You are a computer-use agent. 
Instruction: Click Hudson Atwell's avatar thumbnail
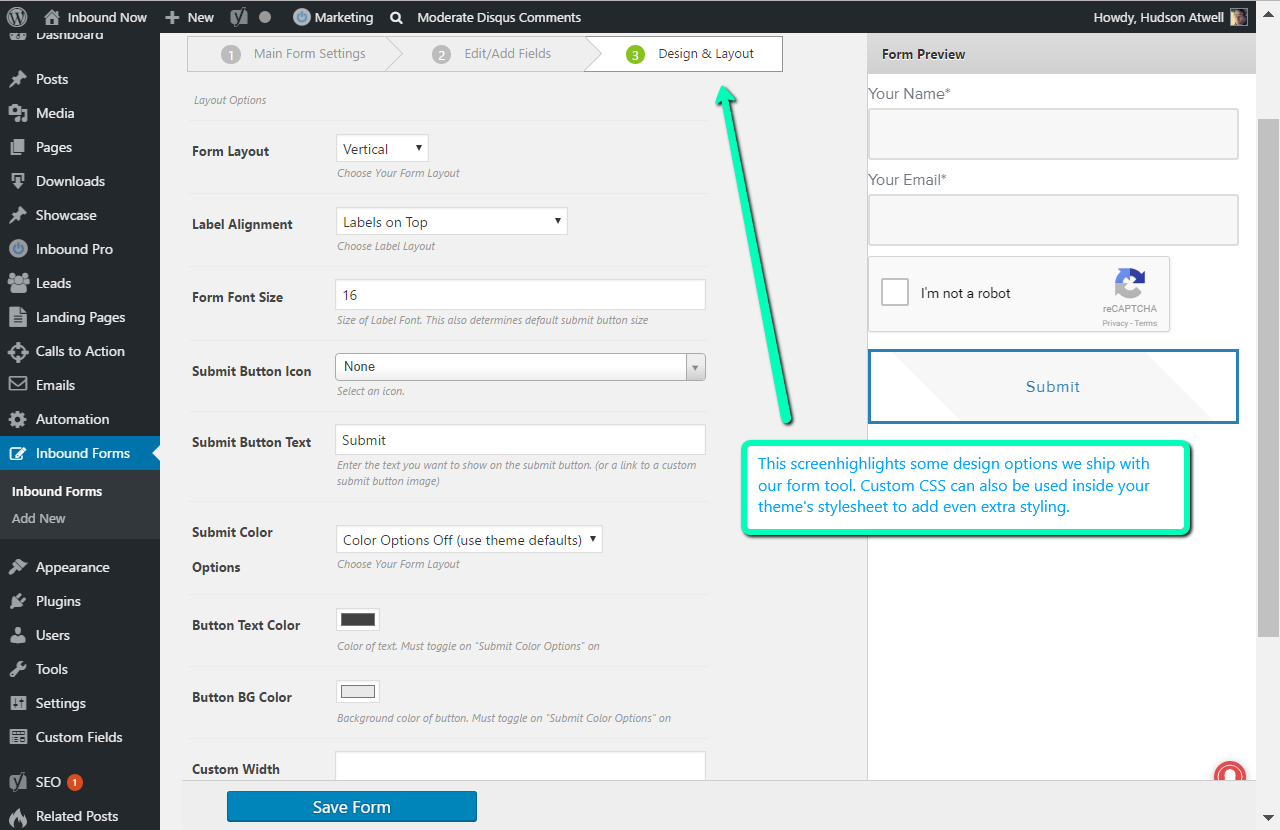[x=1238, y=17]
